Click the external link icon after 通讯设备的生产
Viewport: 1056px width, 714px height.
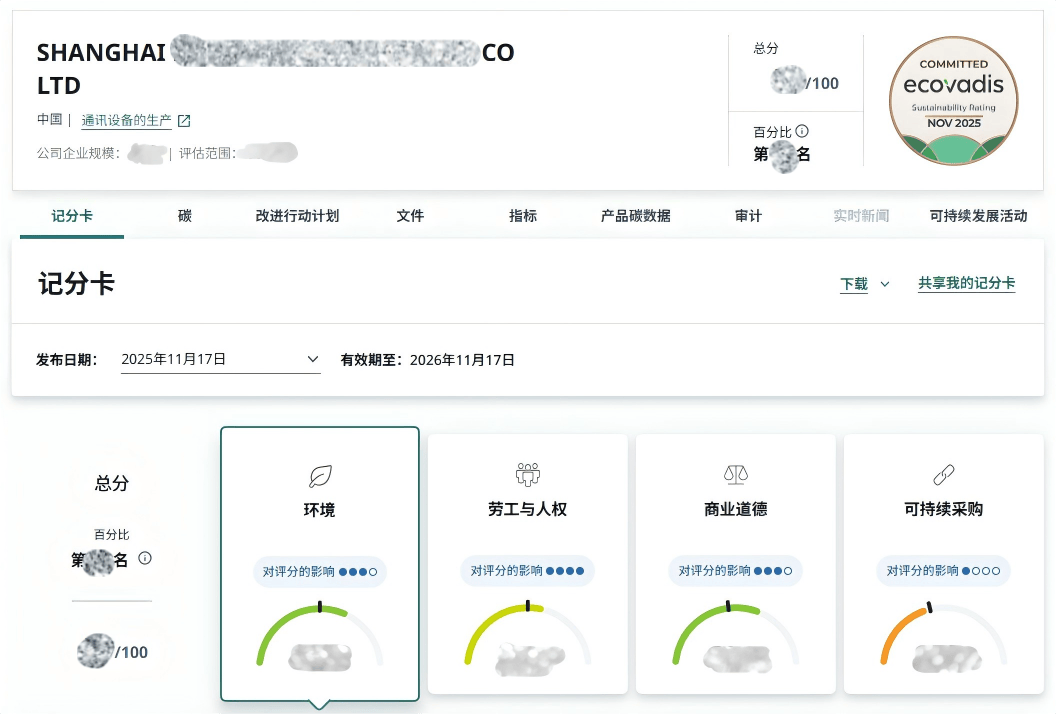183,121
